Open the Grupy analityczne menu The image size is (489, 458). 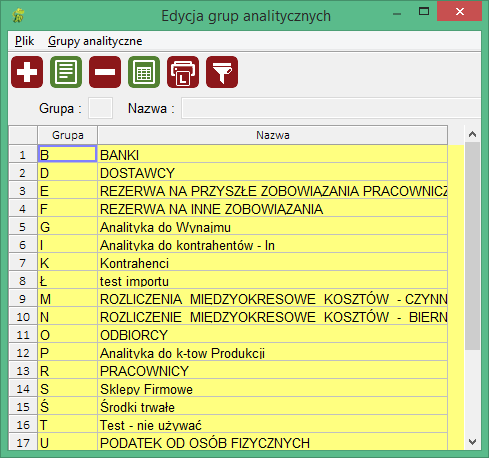pos(95,41)
